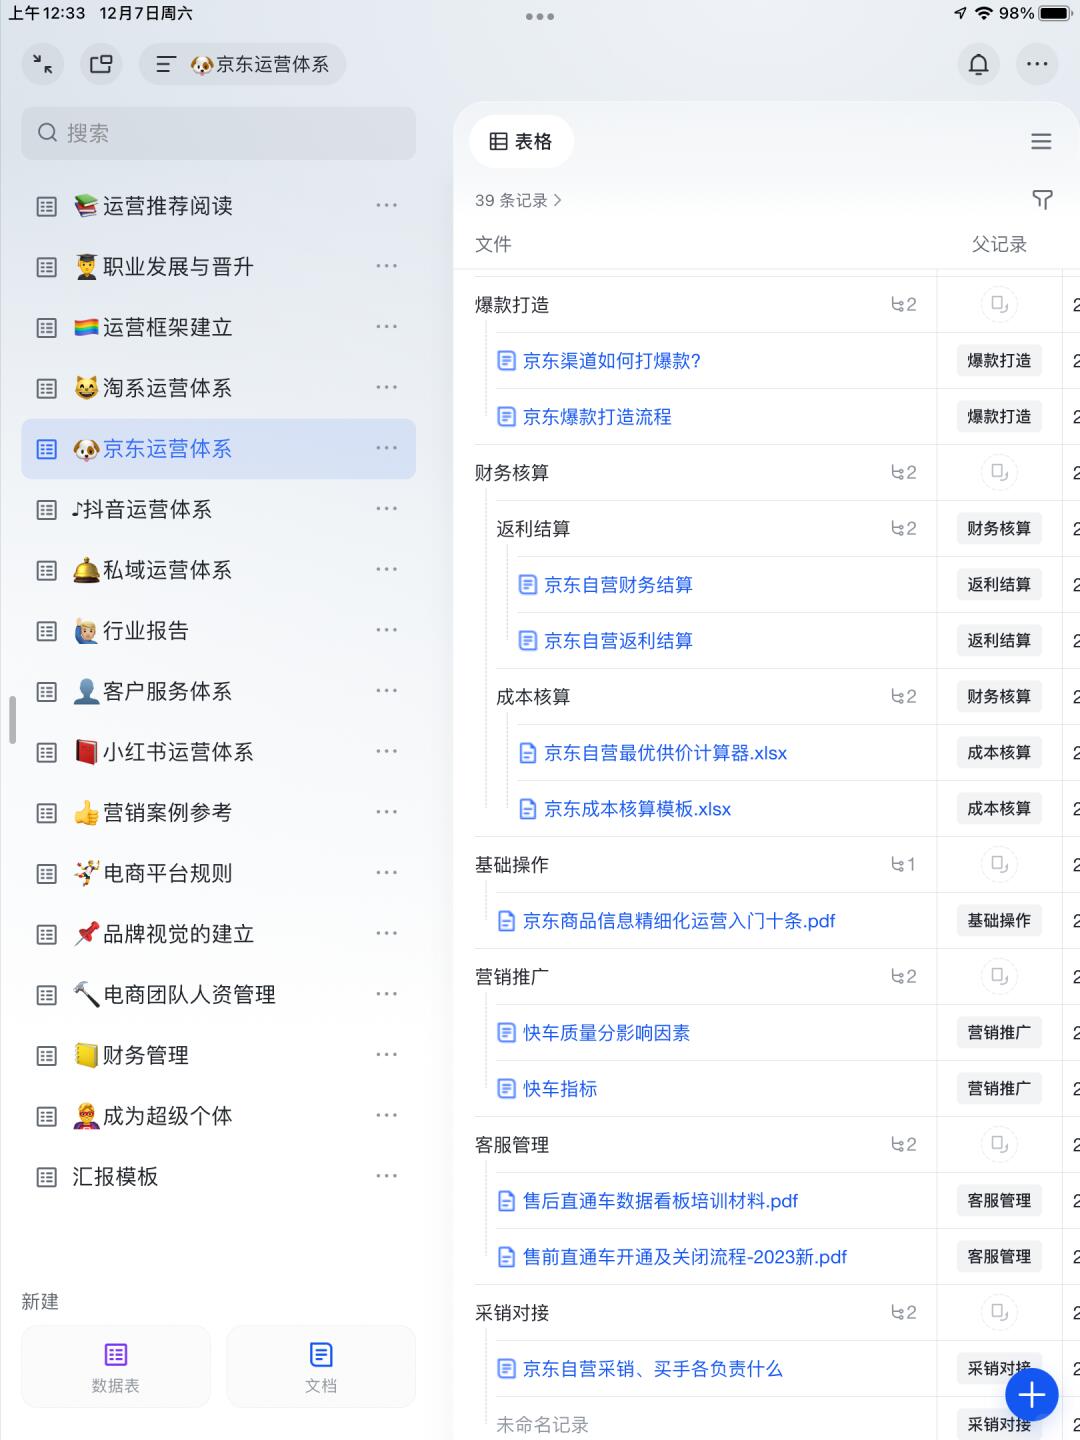Image resolution: width=1080 pixels, height=1440 pixels.
Task: Open more options for 客户服务体系
Action: click(x=387, y=691)
